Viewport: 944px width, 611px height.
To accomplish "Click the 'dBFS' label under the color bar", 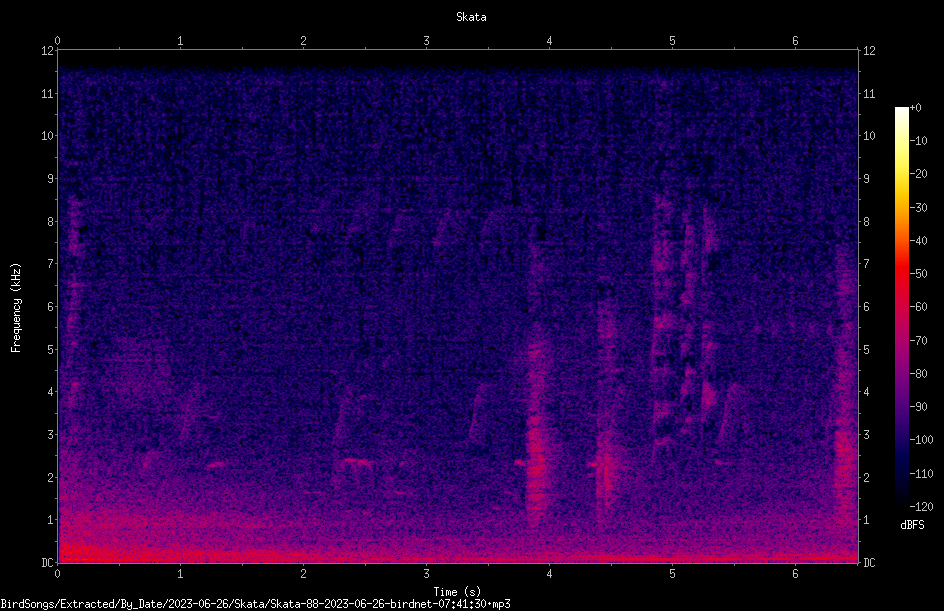I will pyautogui.click(x=912, y=525).
